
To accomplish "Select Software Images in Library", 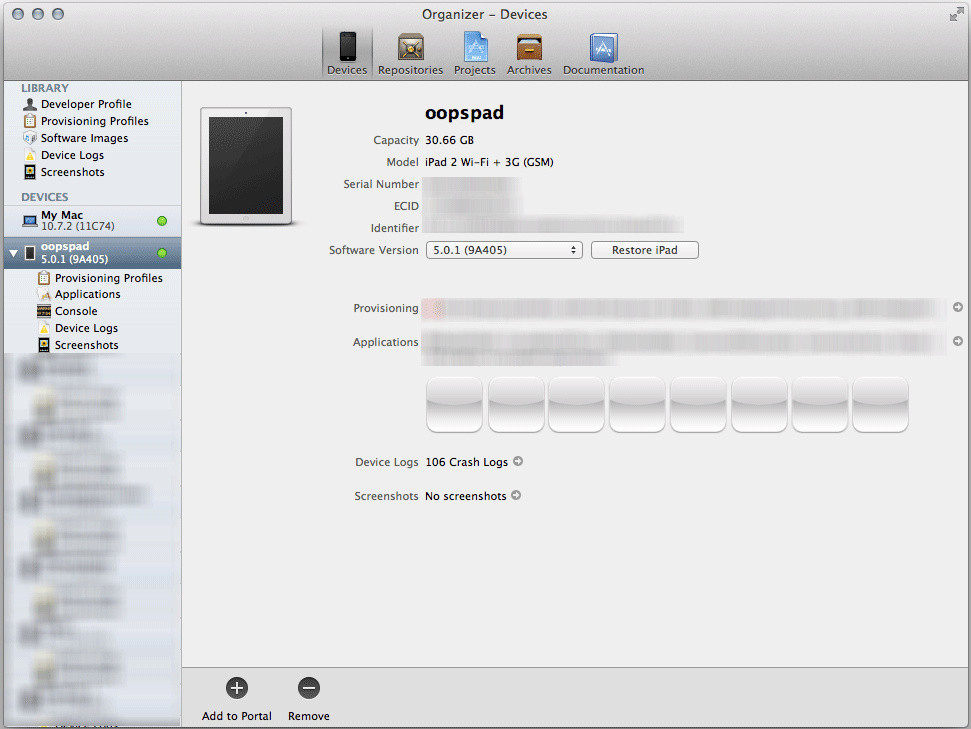I will click(84, 138).
